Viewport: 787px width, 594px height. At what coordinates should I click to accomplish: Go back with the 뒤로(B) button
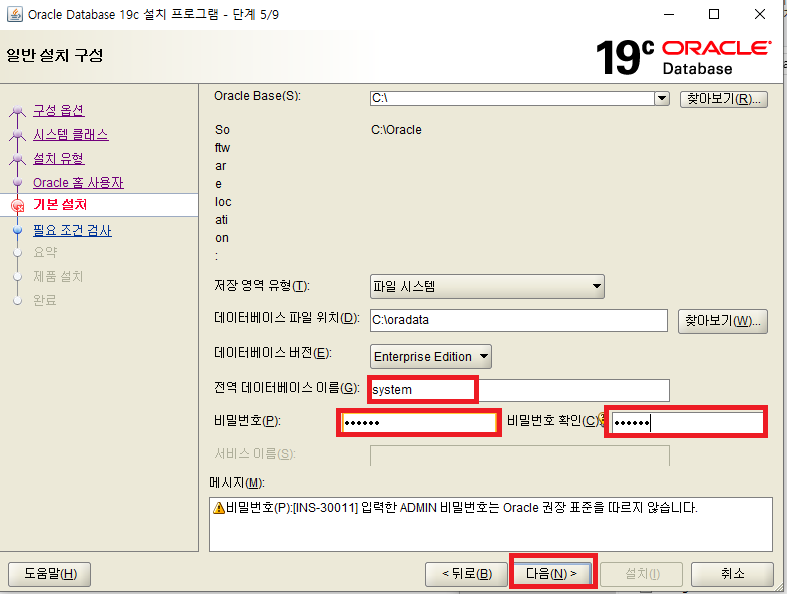point(466,574)
